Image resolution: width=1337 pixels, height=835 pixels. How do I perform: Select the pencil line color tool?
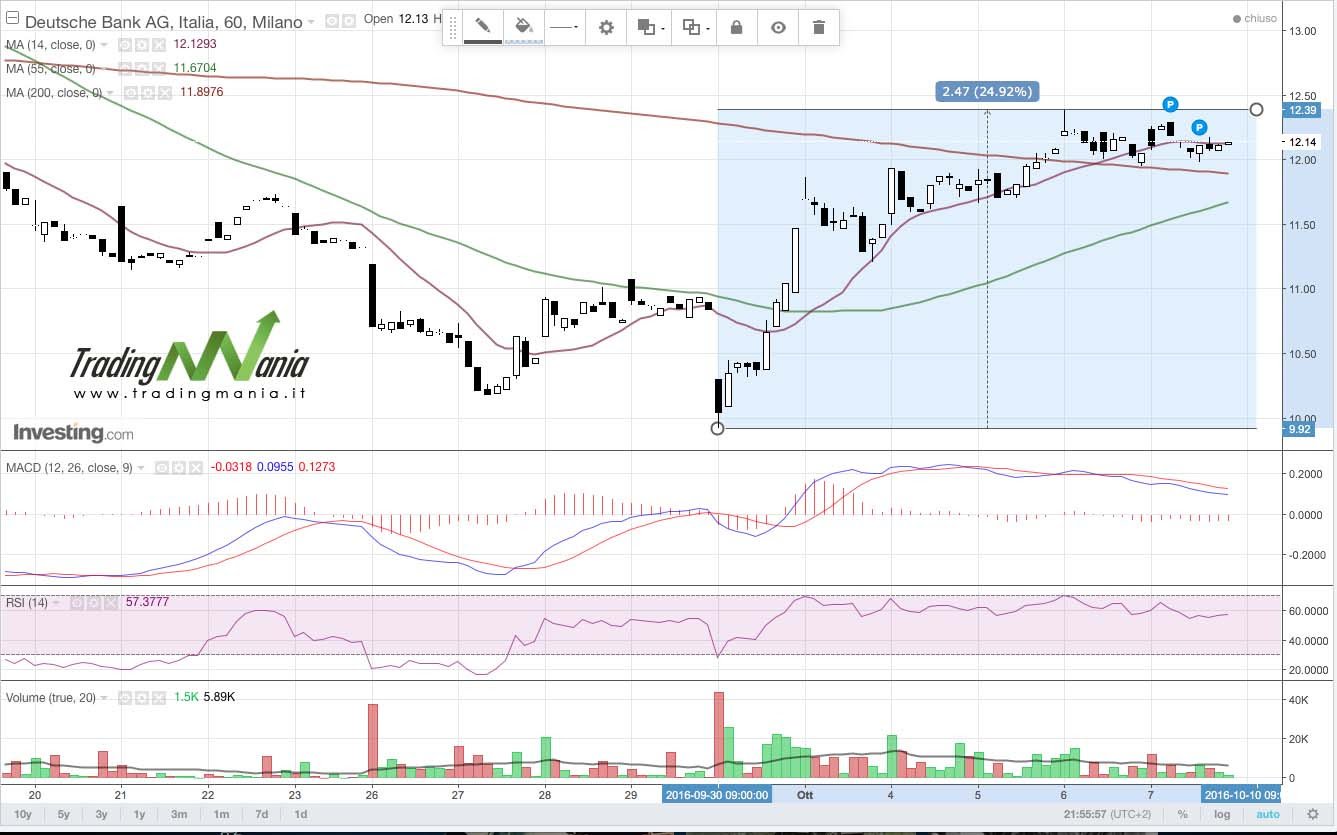483,27
